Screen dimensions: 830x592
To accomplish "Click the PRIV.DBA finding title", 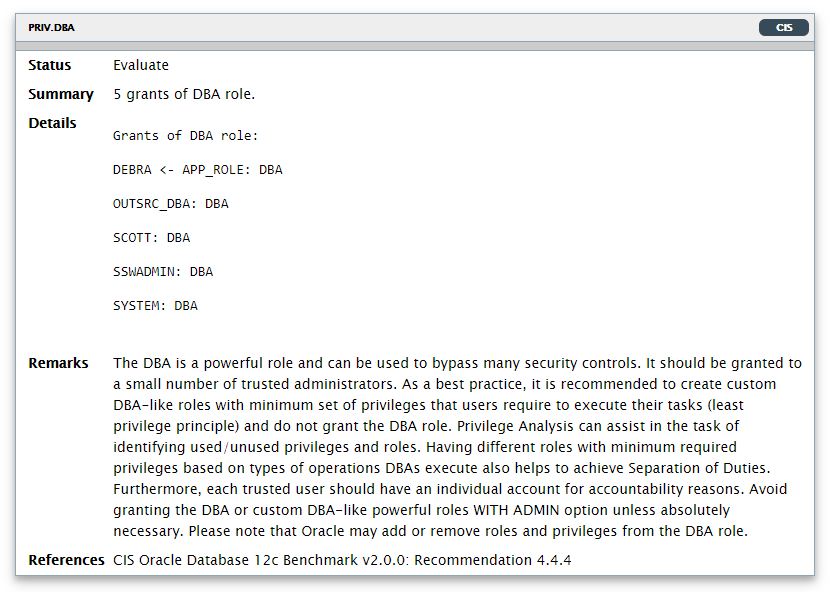I will (x=51, y=28).
